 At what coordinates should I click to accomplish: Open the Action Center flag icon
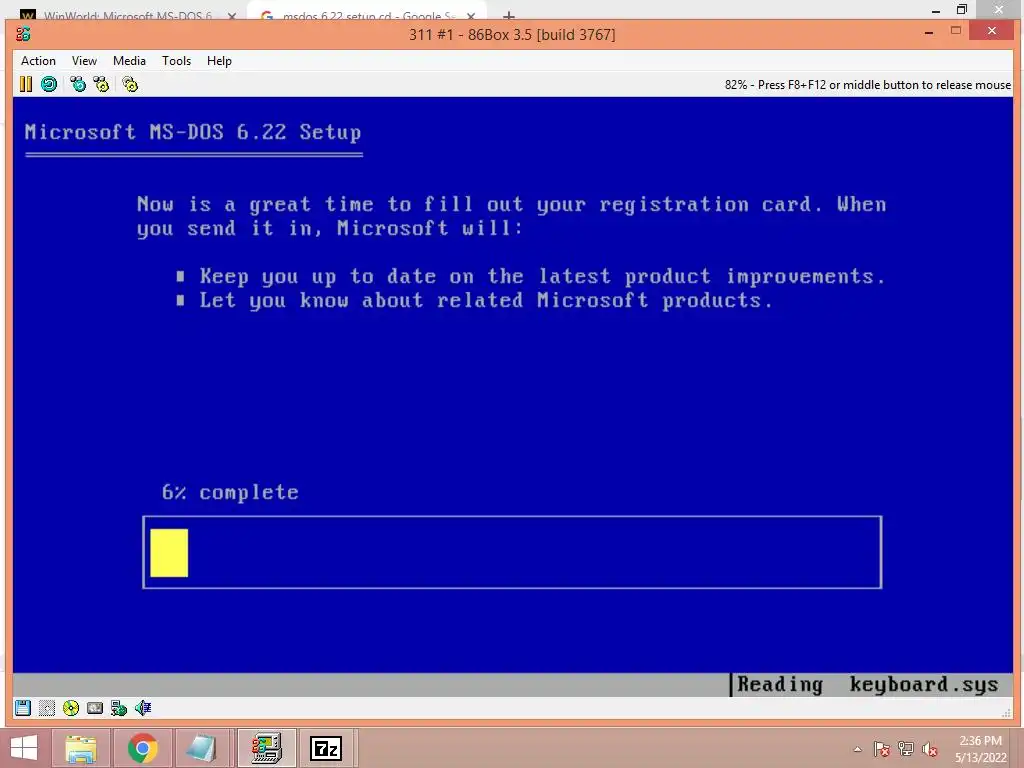pyautogui.click(x=882, y=749)
